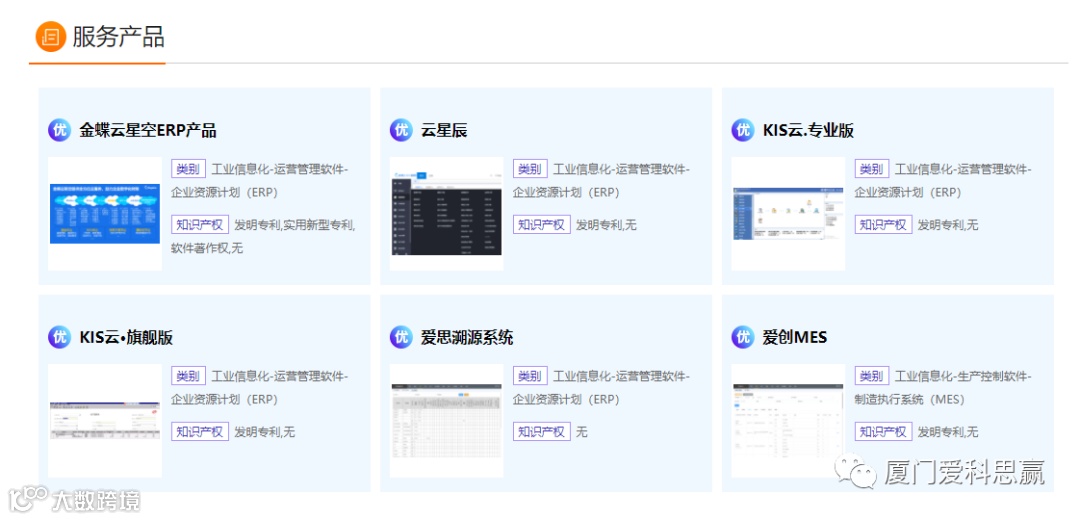Select 发明专利,实用新型专利, text in 金蝶云星空 card
Image resolution: width=1080 pixels, height=520 pixels.
coord(295,225)
